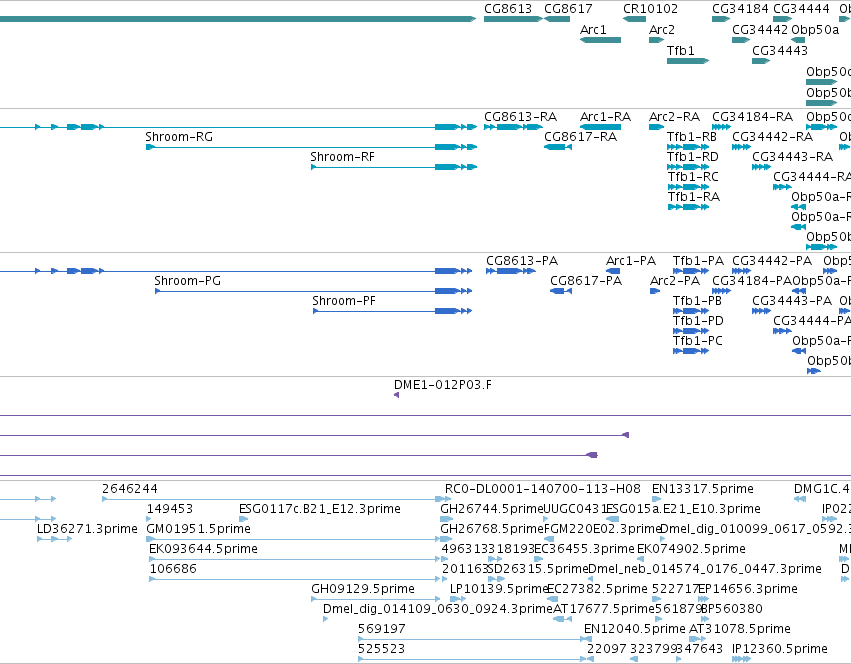Click the Arc1-PA protein label
This screenshot has width=851, height=664.
[x=631, y=261]
